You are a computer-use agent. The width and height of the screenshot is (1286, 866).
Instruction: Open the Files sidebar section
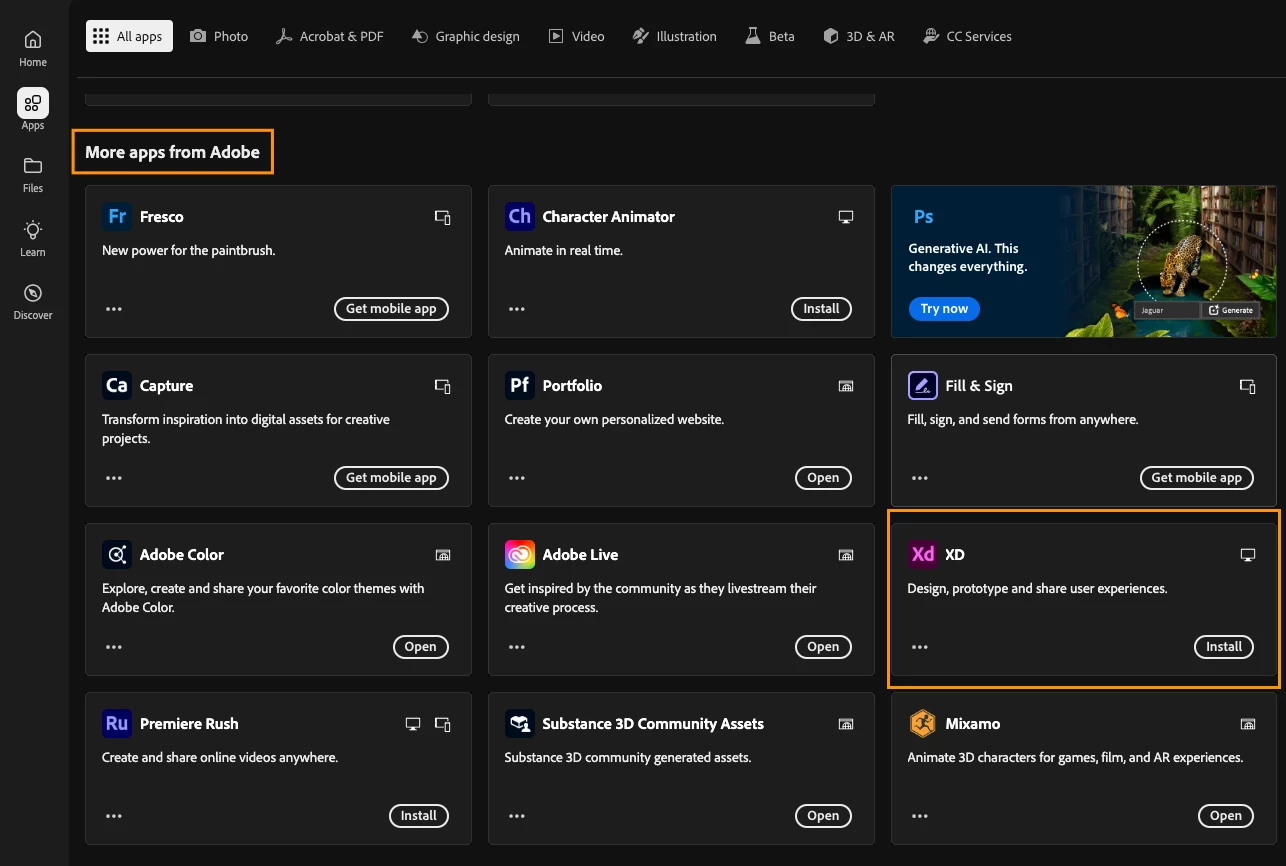point(33,174)
